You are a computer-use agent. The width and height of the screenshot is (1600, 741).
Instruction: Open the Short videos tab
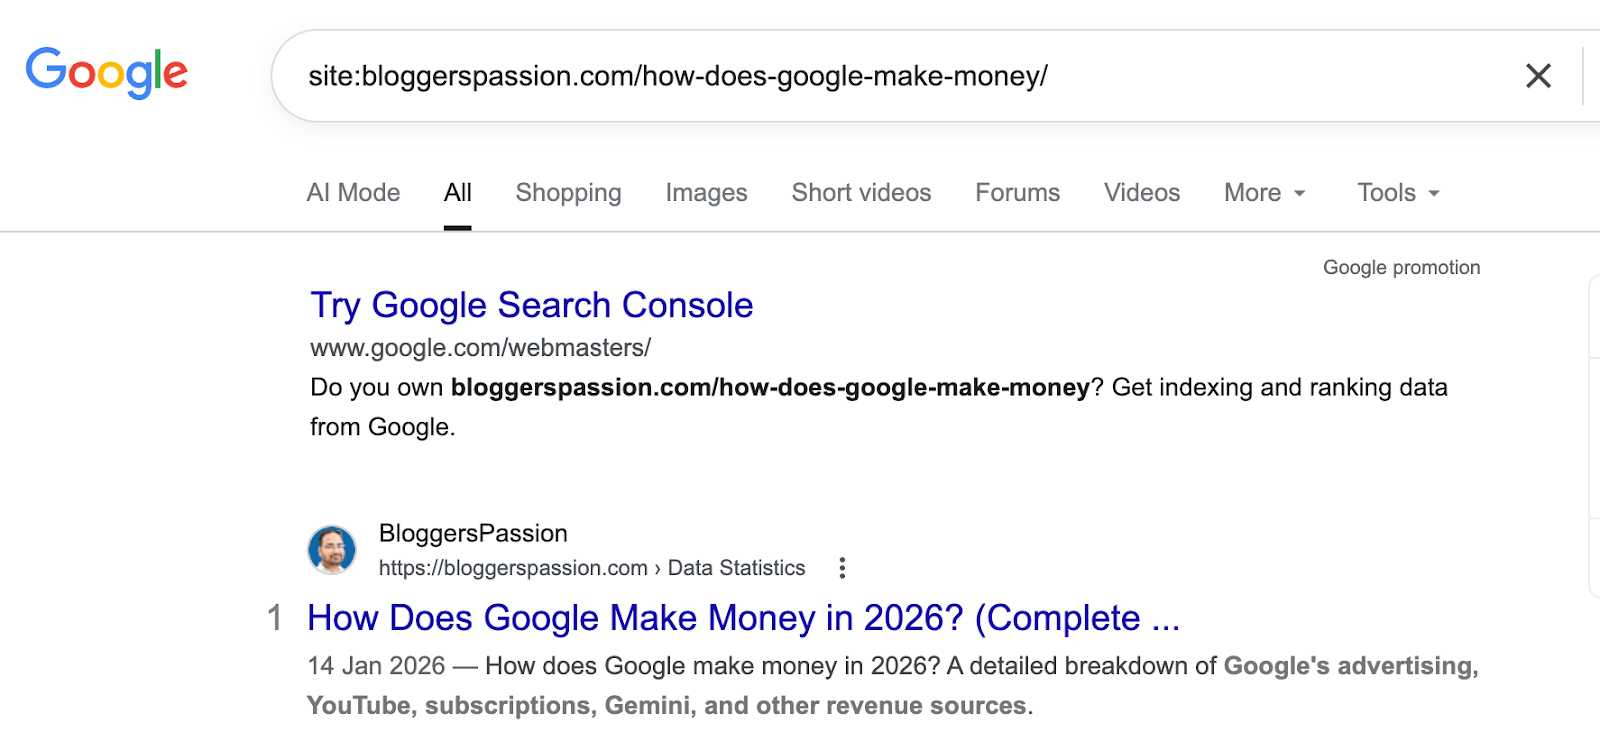point(861,192)
